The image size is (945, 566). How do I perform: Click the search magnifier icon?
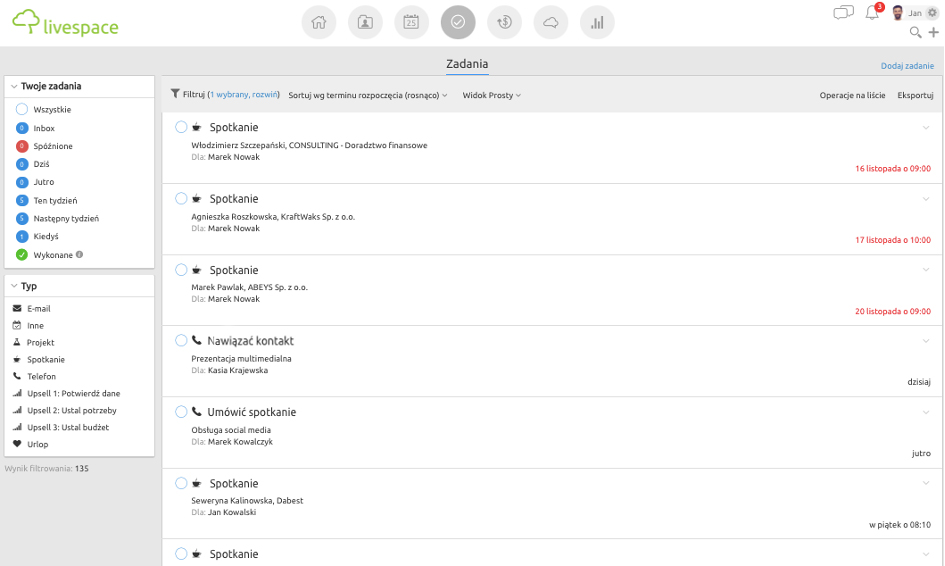click(915, 33)
